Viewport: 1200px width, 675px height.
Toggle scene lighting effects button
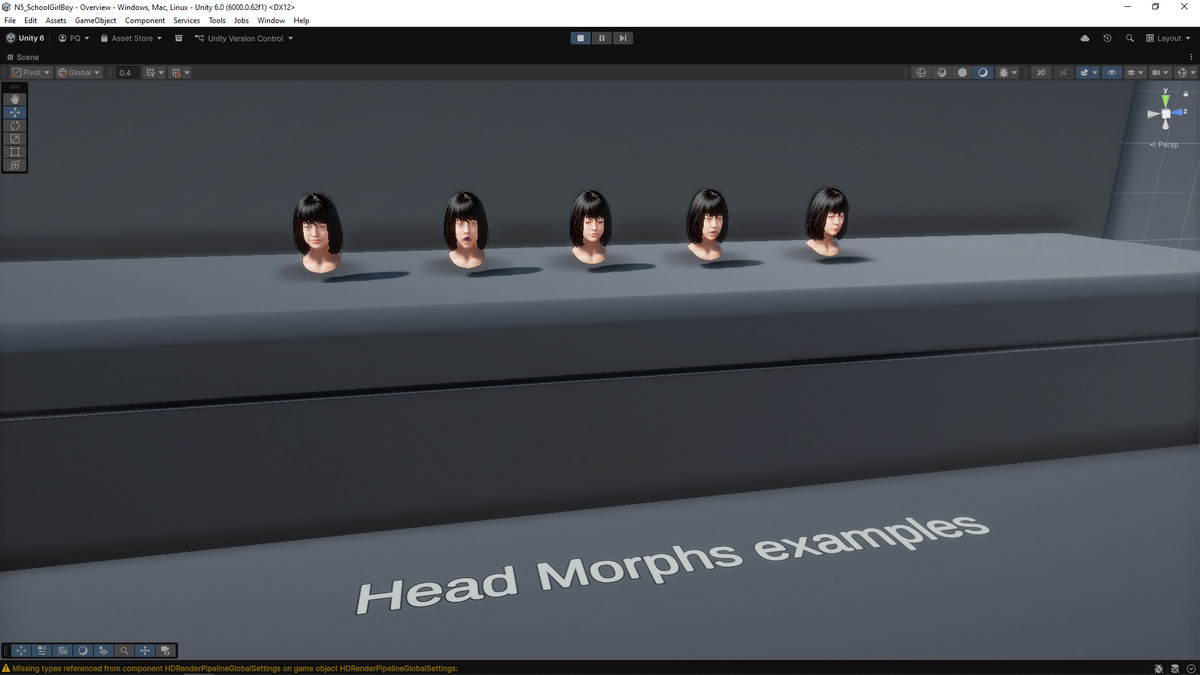click(1063, 72)
